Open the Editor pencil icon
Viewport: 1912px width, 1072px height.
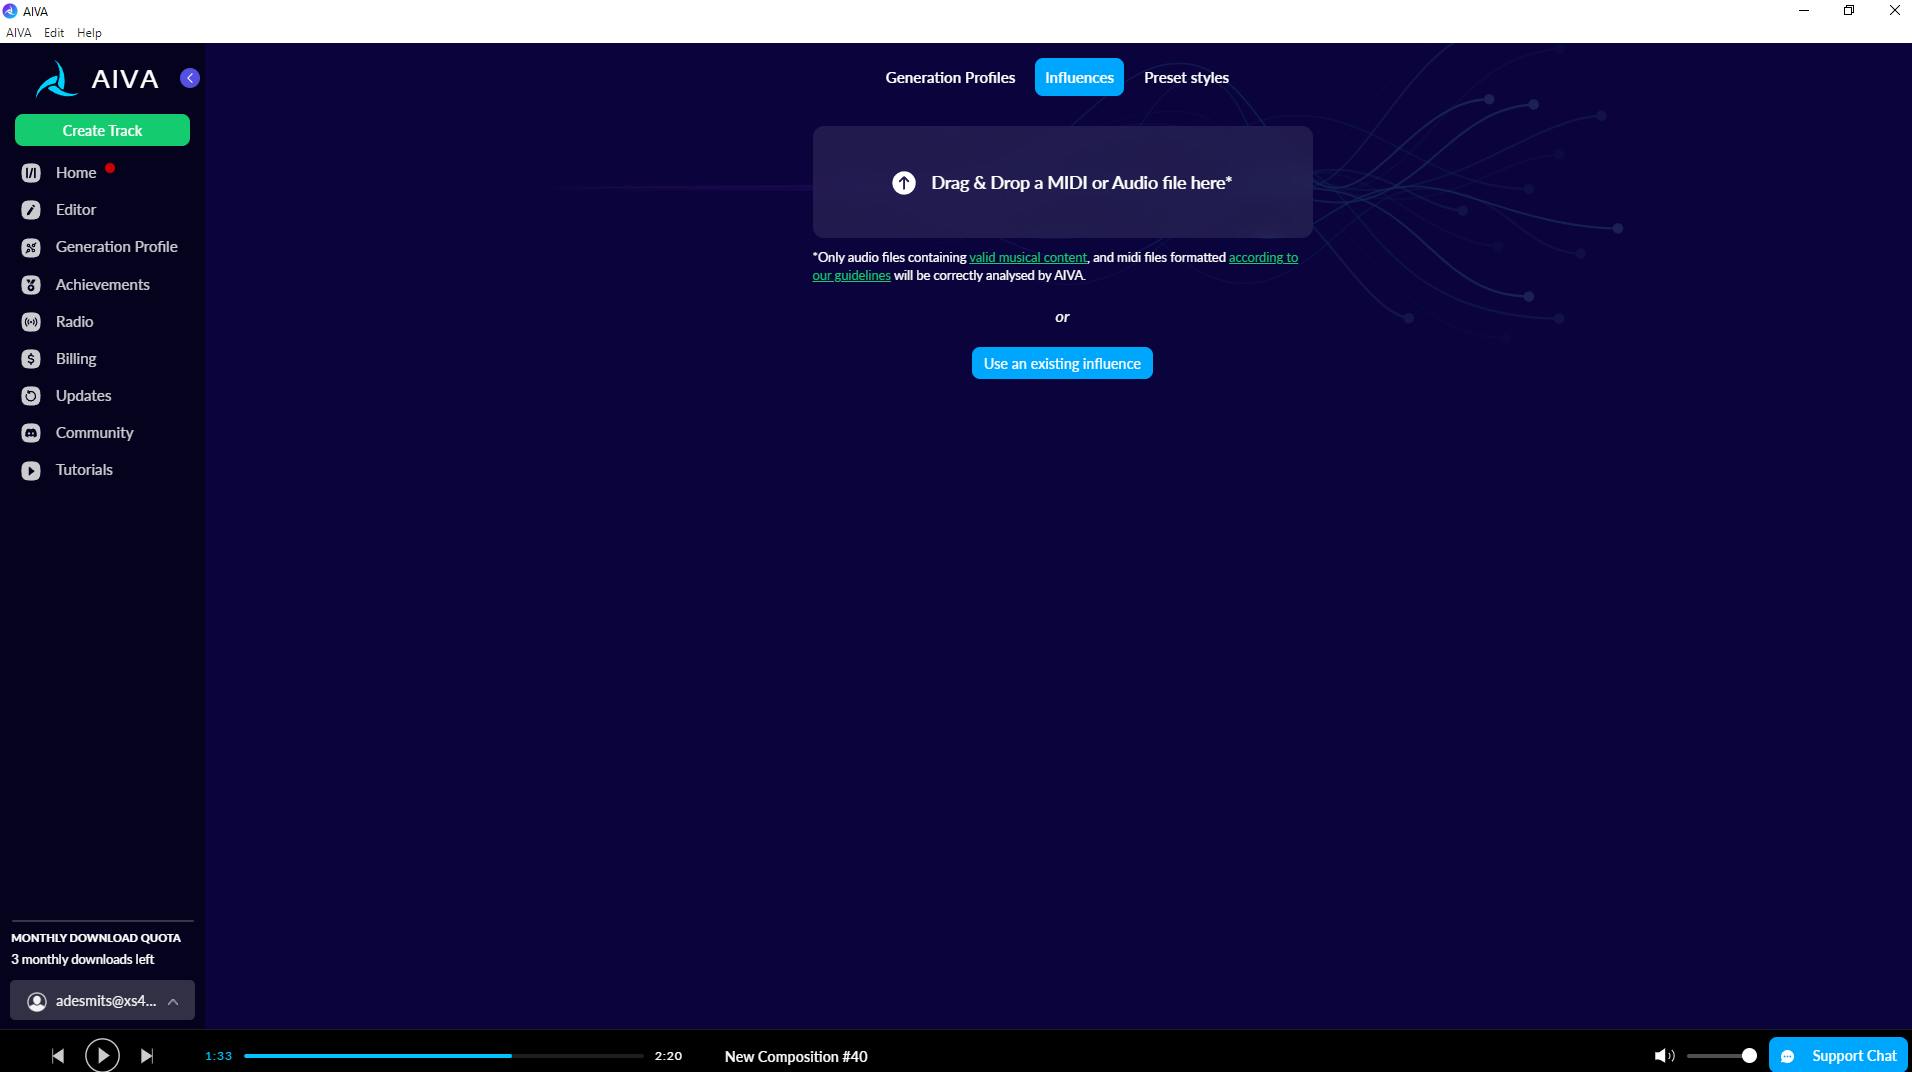[x=31, y=210]
